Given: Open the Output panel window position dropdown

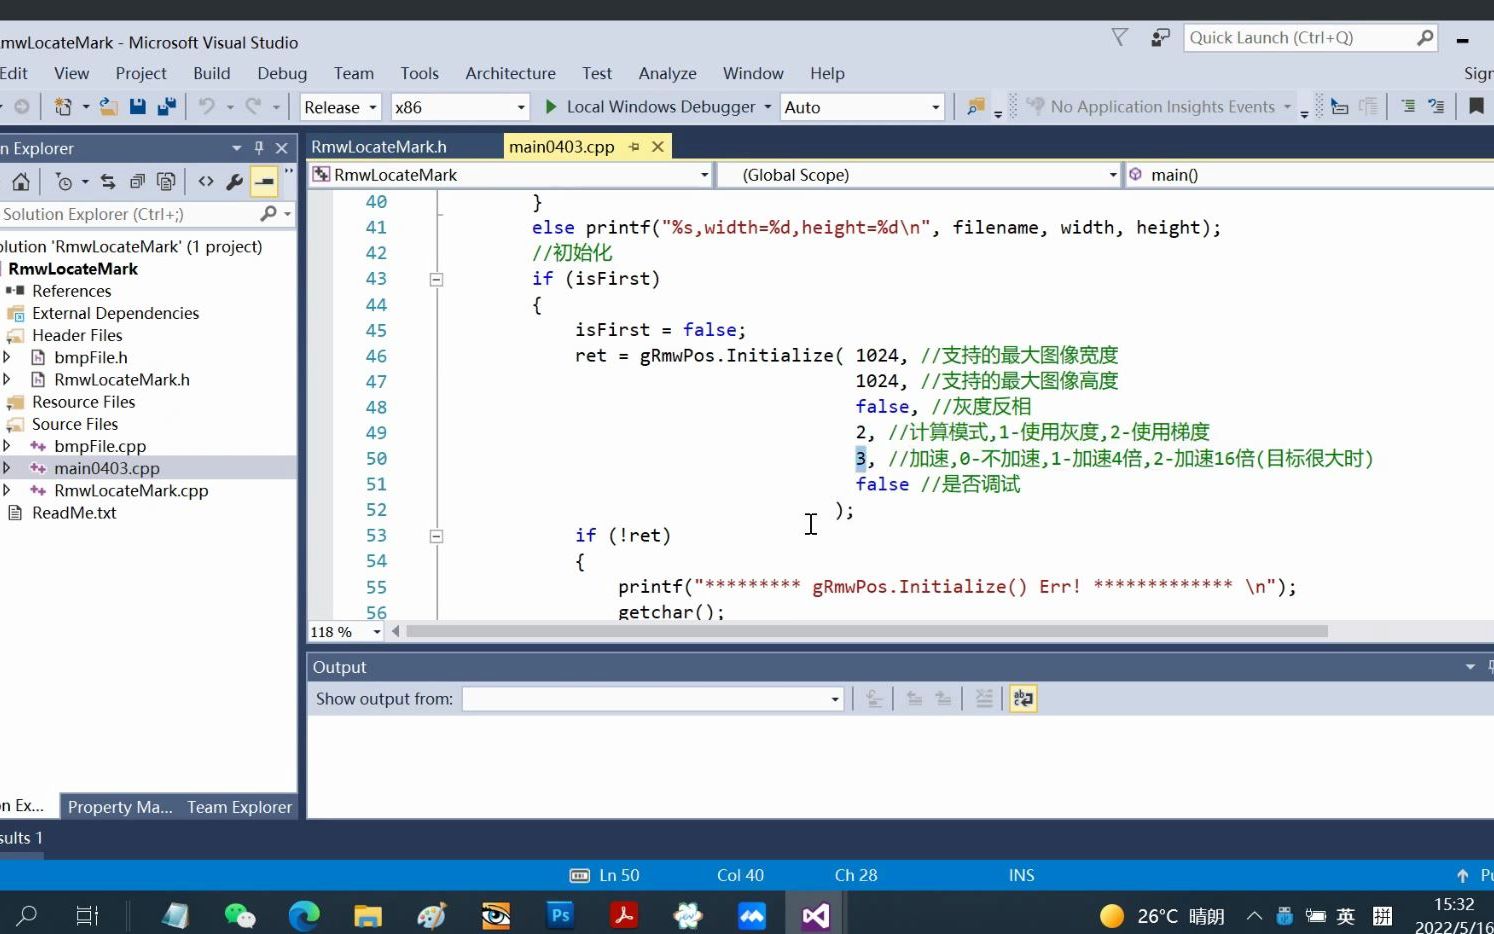Looking at the screenshot, I should click(x=1470, y=667).
